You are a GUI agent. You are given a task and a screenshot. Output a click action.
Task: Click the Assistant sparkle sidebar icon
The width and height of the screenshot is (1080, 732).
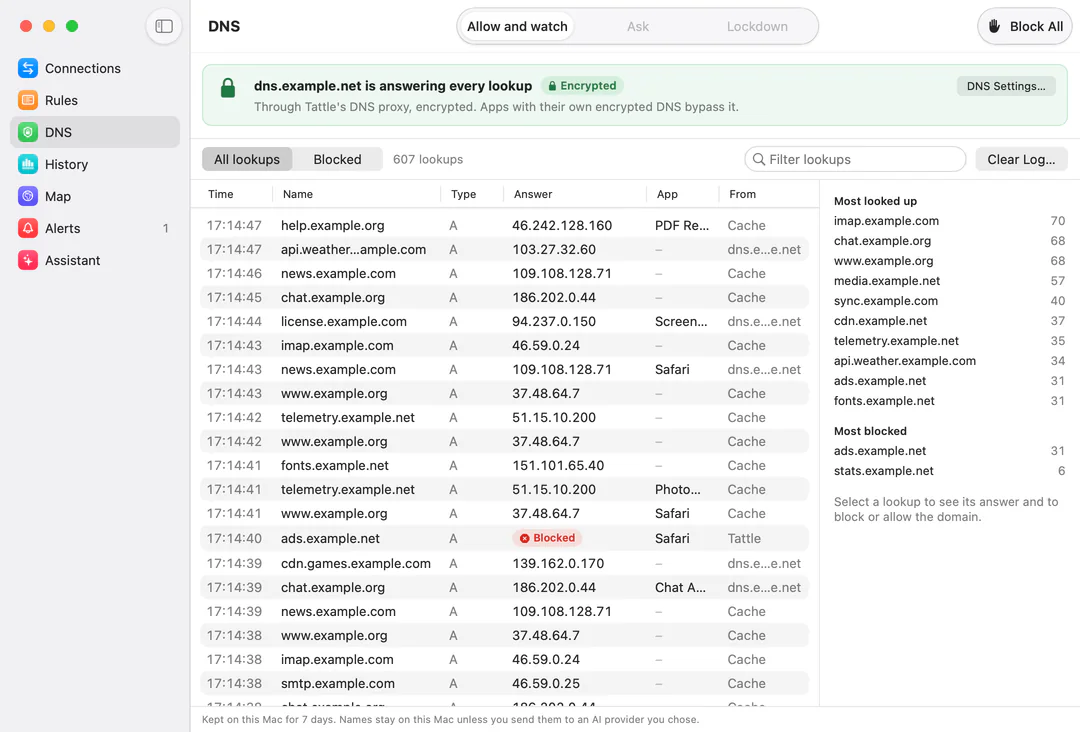click(28, 260)
